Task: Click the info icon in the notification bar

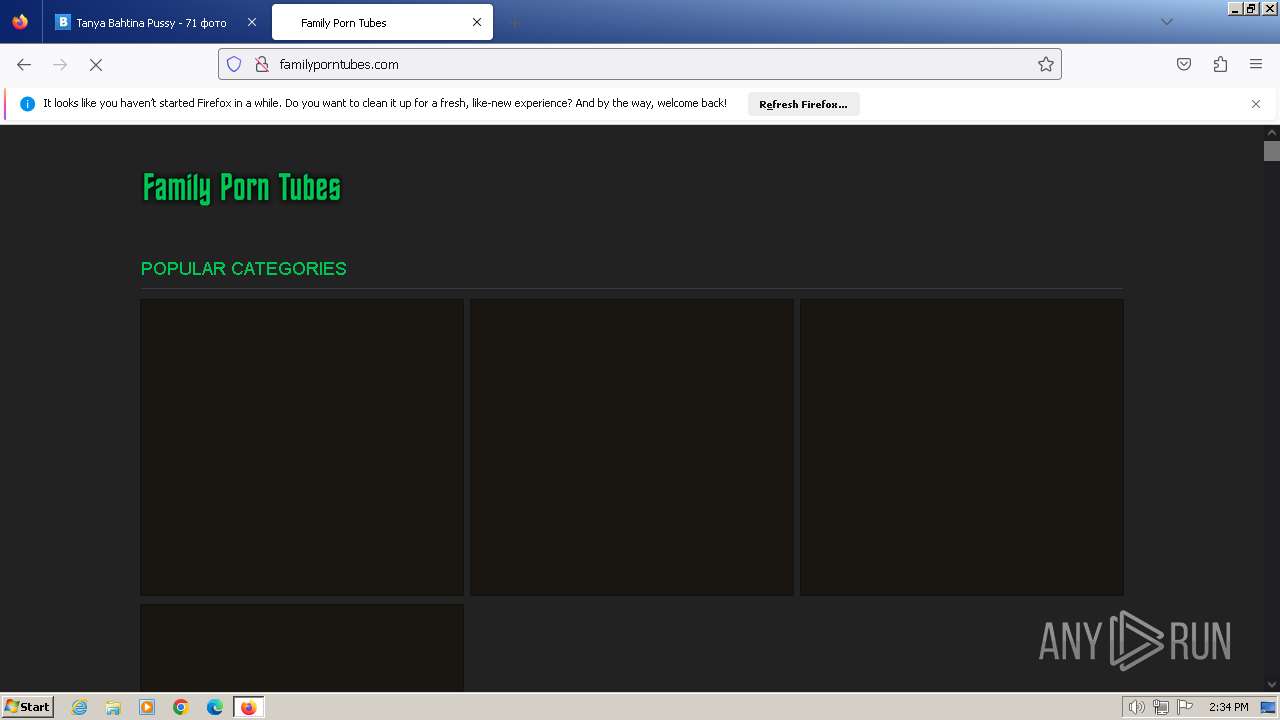Action: pos(27,104)
